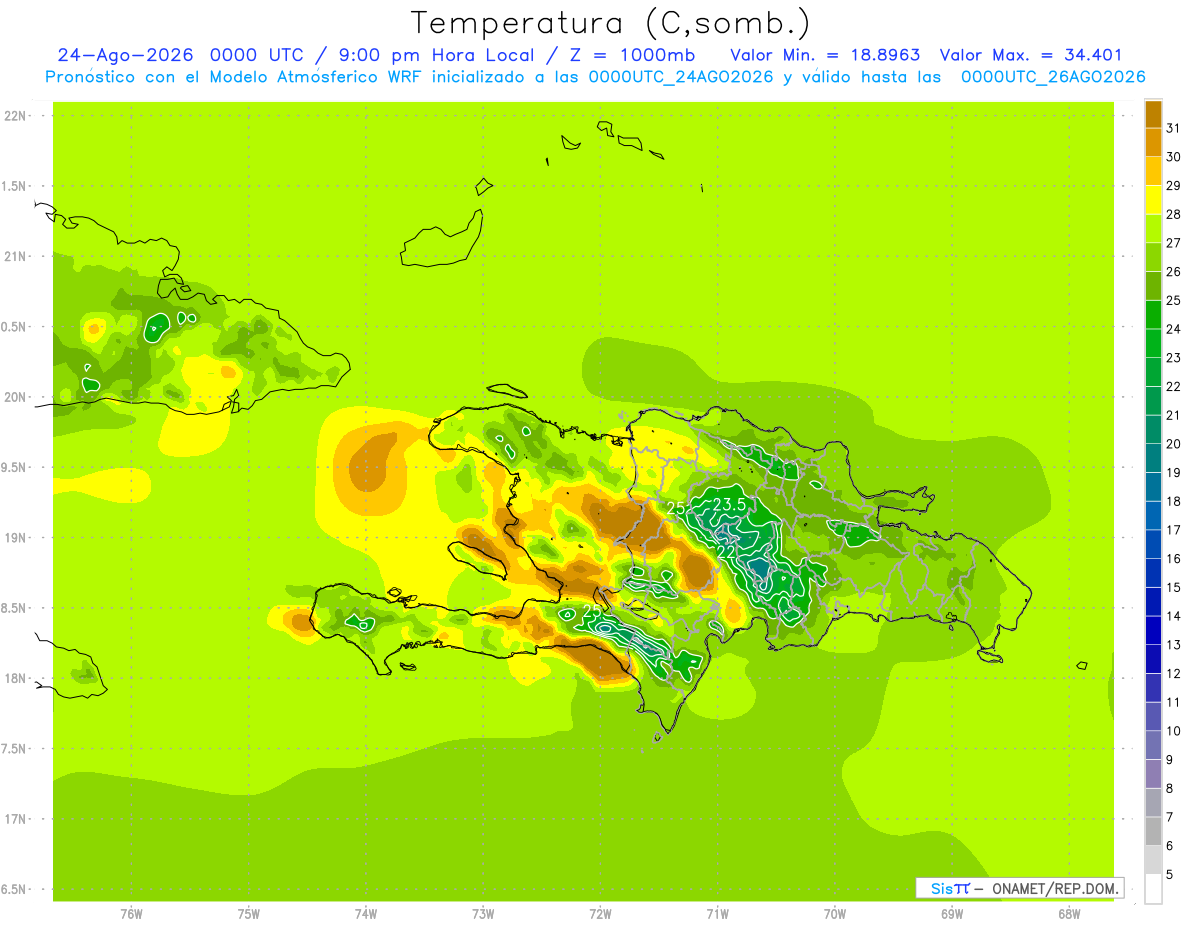Click the 'Temperatura (C,somb.)' title
Screen dimensions: 1200x927
(x=611, y=23)
